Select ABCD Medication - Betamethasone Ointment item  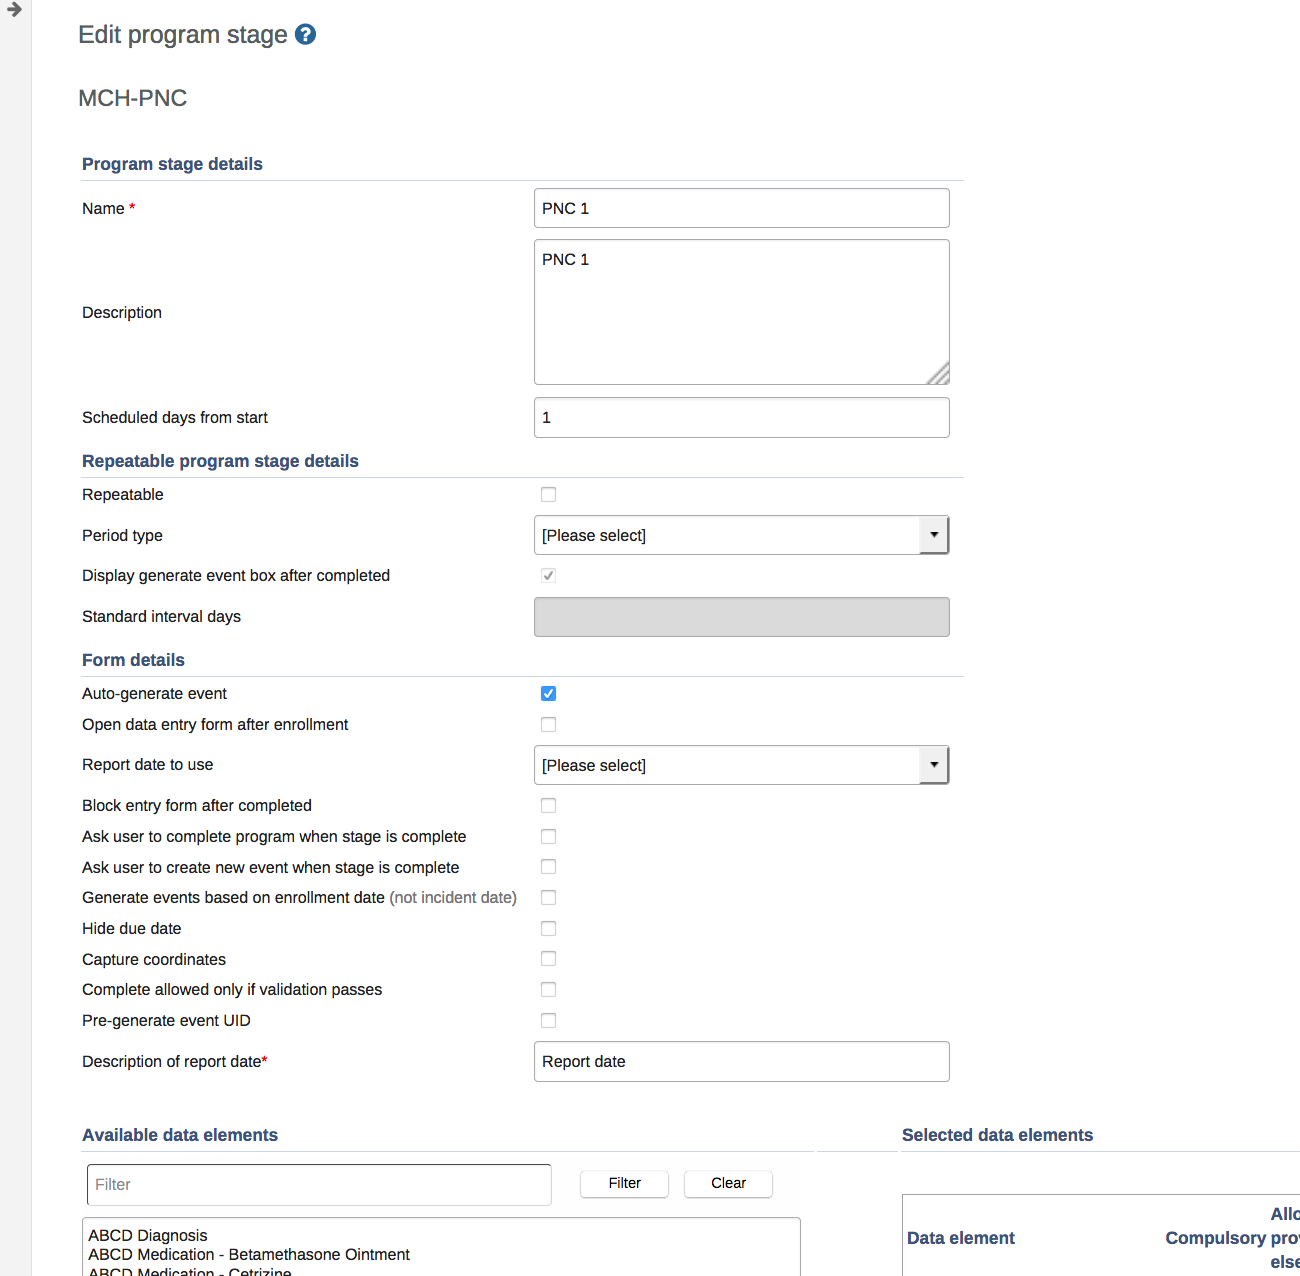249,1254
